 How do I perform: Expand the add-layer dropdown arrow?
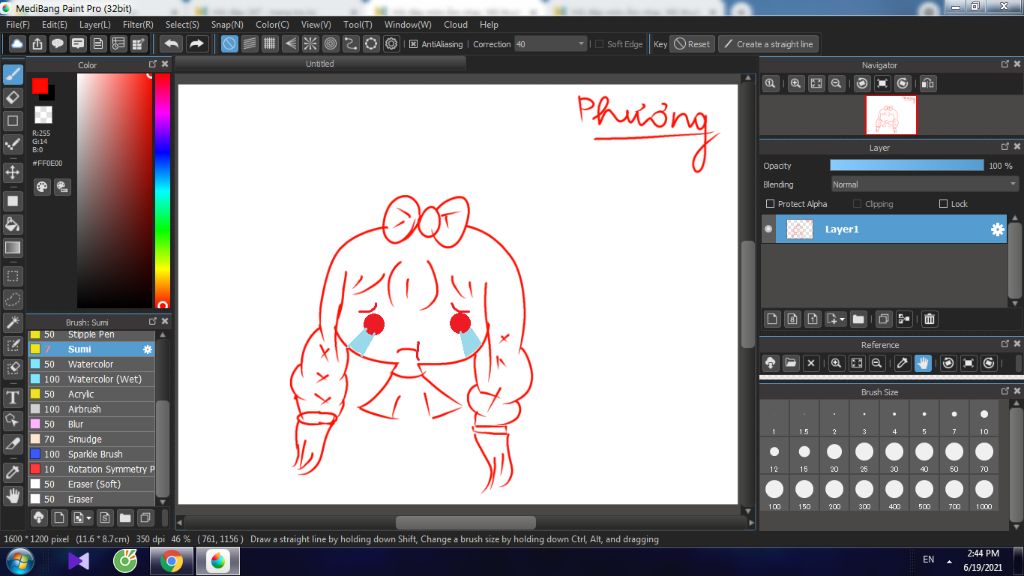[x=842, y=319]
